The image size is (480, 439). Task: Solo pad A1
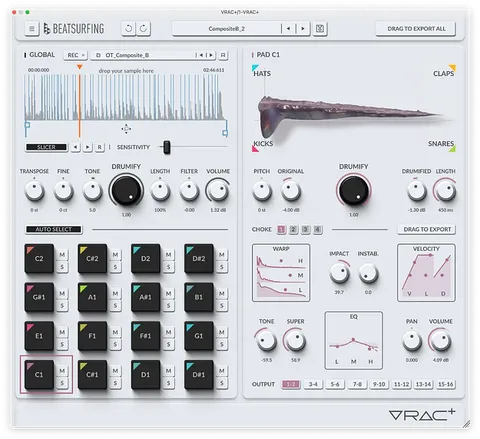click(x=115, y=306)
